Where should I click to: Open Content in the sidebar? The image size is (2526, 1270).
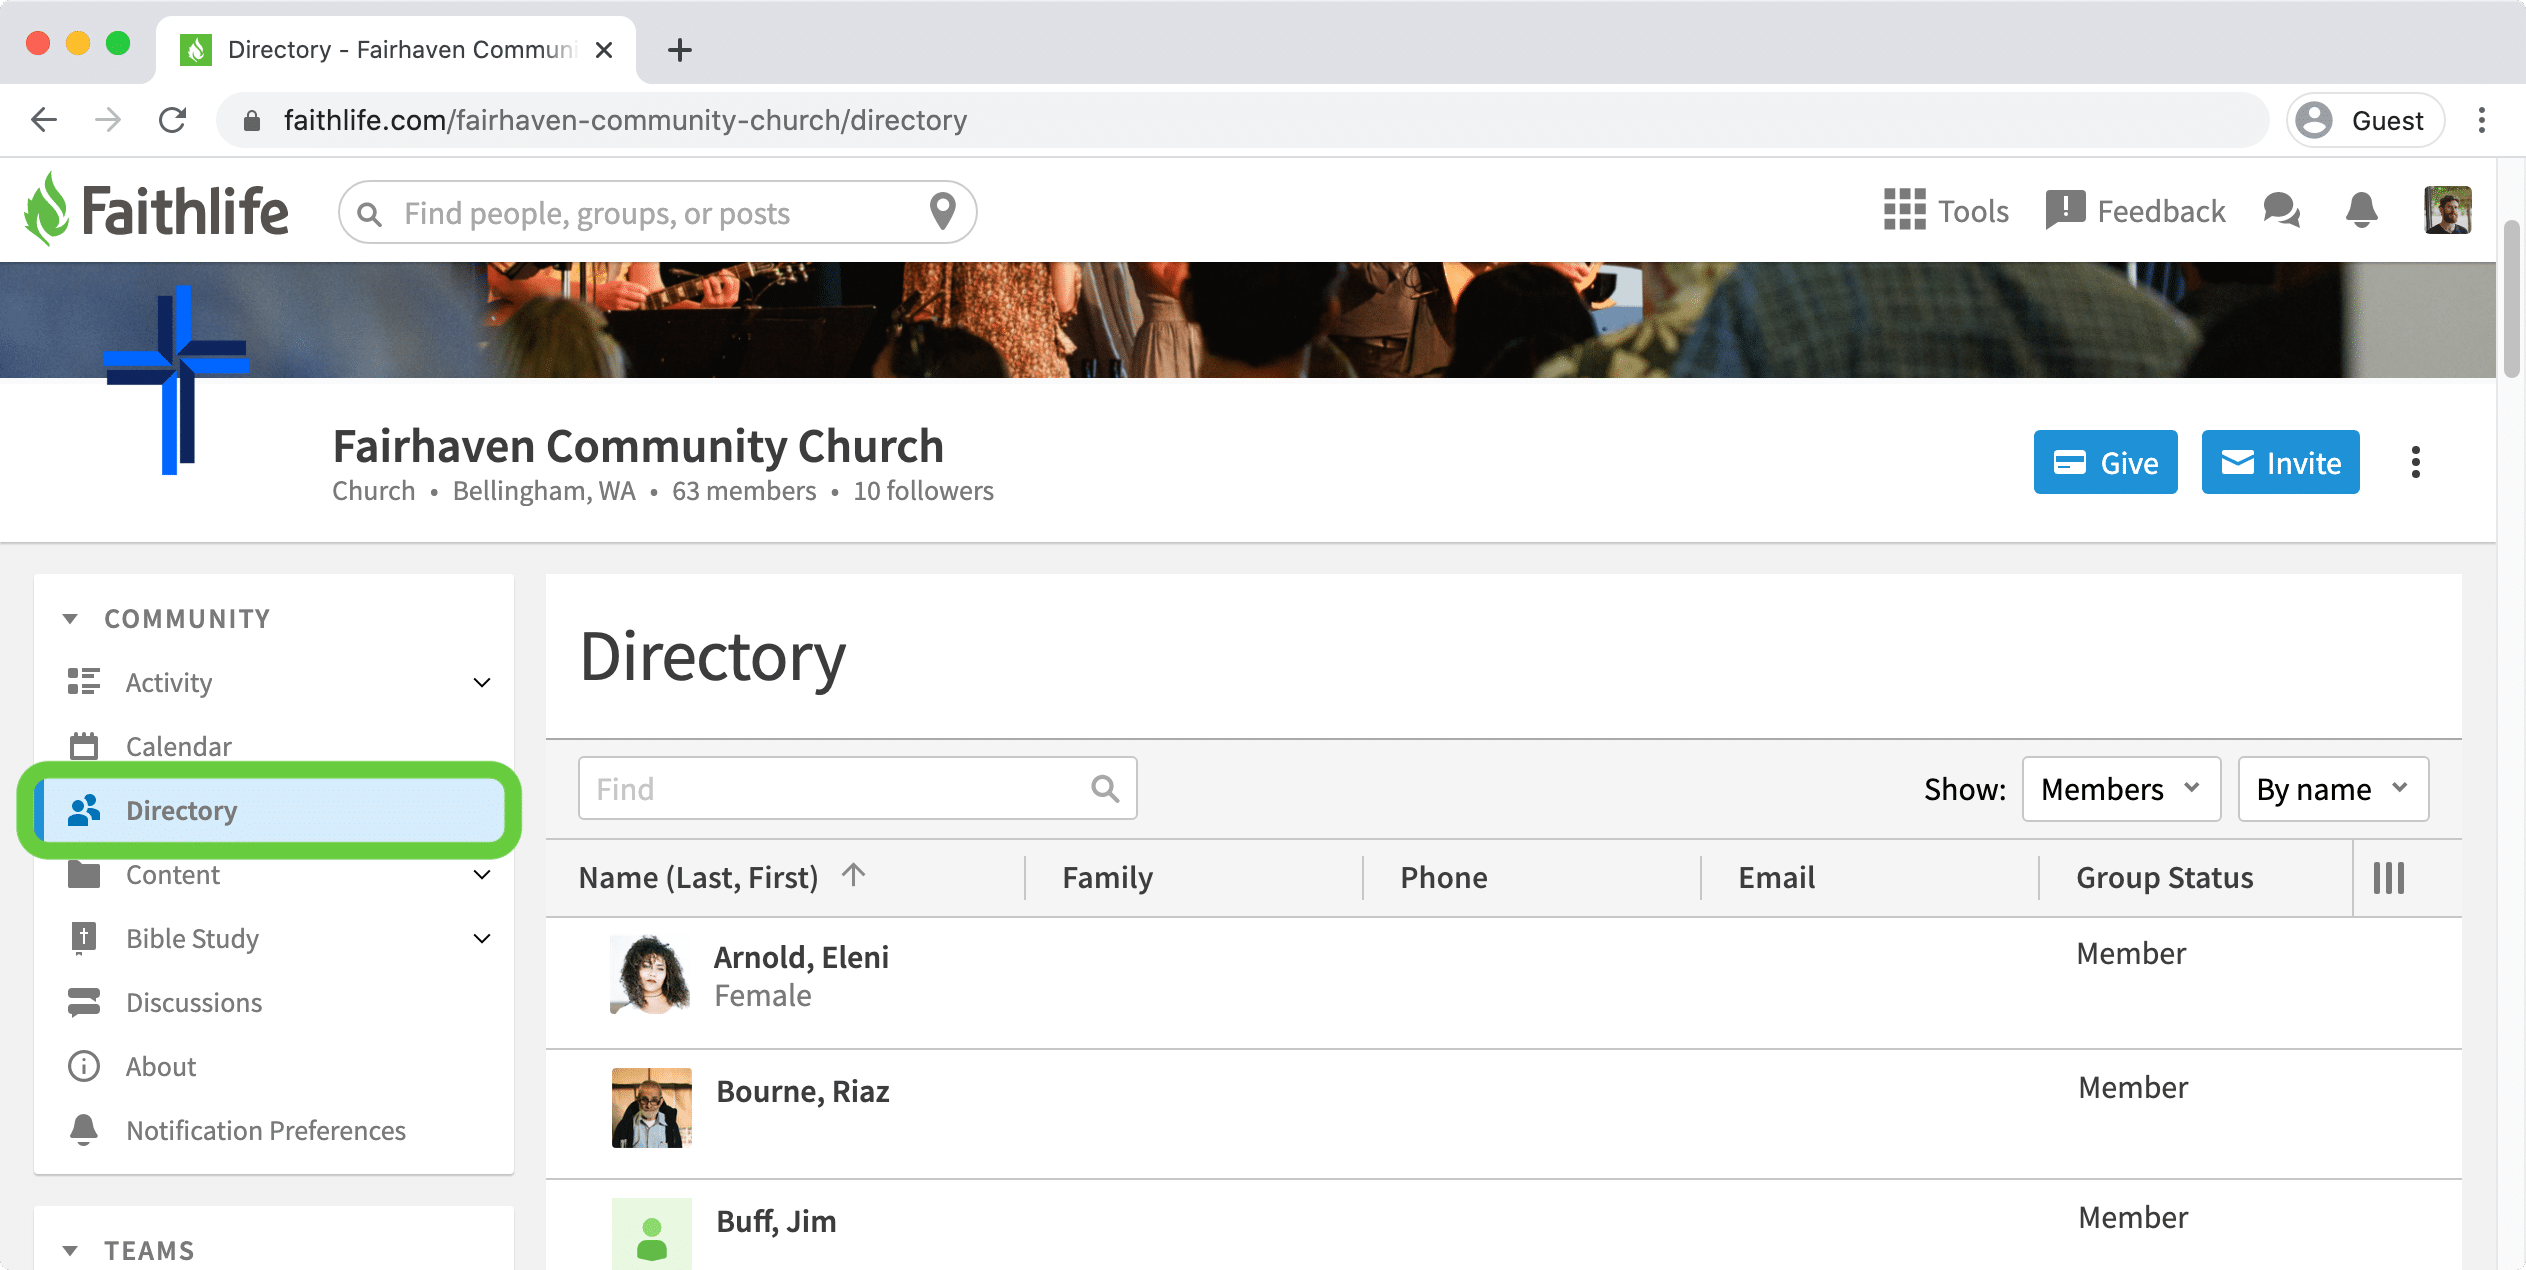pos(172,875)
